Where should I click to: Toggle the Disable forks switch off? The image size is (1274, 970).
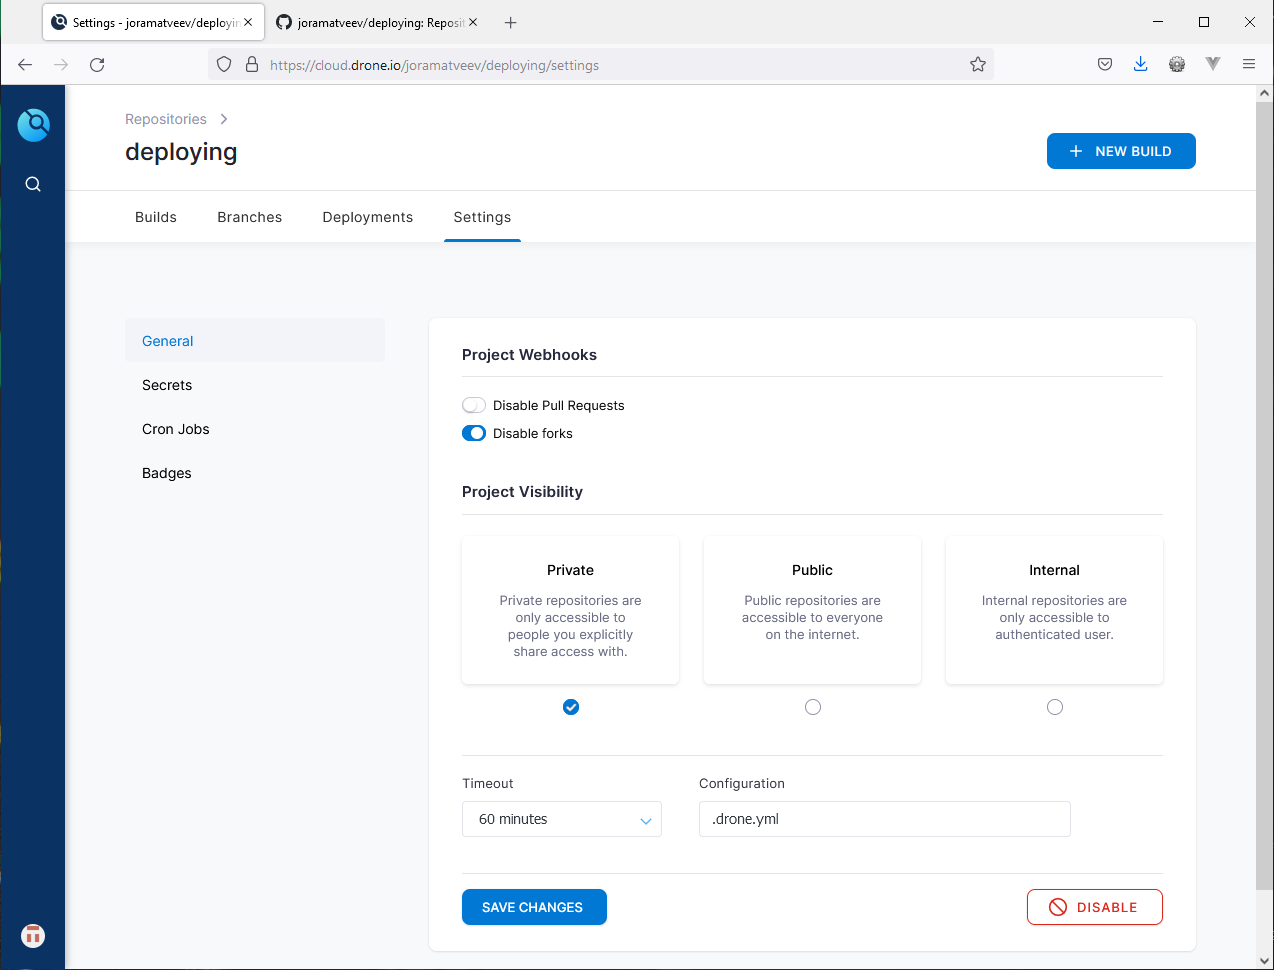(x=474, y=433)
